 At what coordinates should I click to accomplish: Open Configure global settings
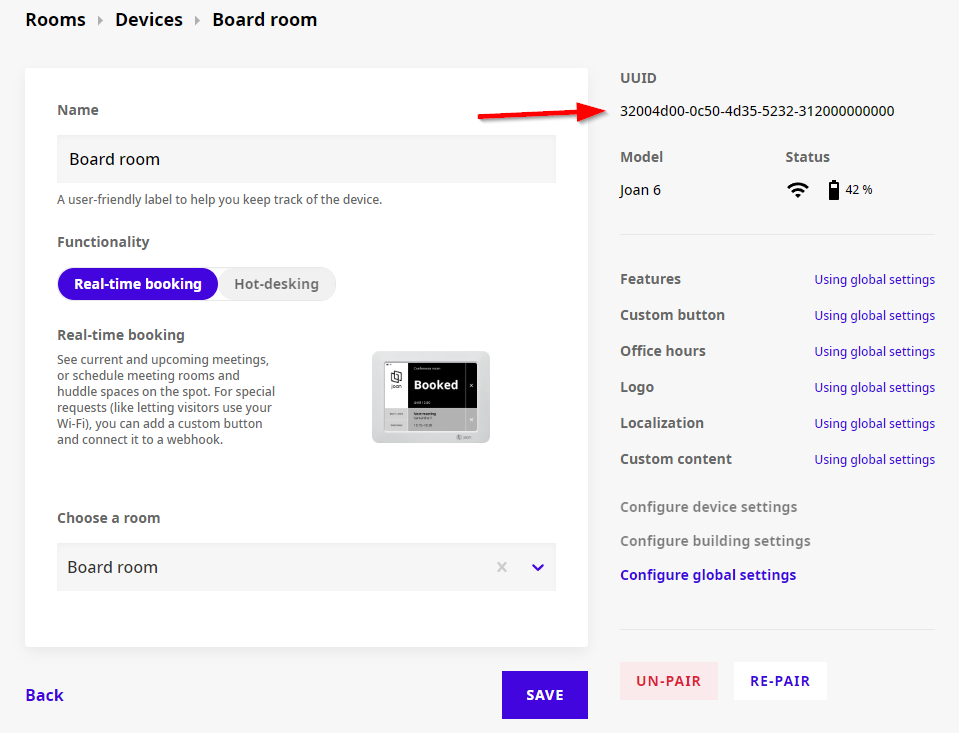[708, 575]
